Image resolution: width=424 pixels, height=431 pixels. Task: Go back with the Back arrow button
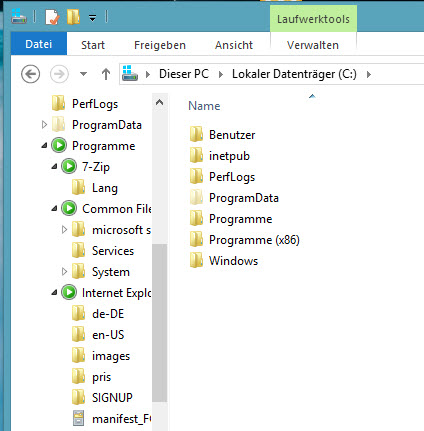pos(31,74)
